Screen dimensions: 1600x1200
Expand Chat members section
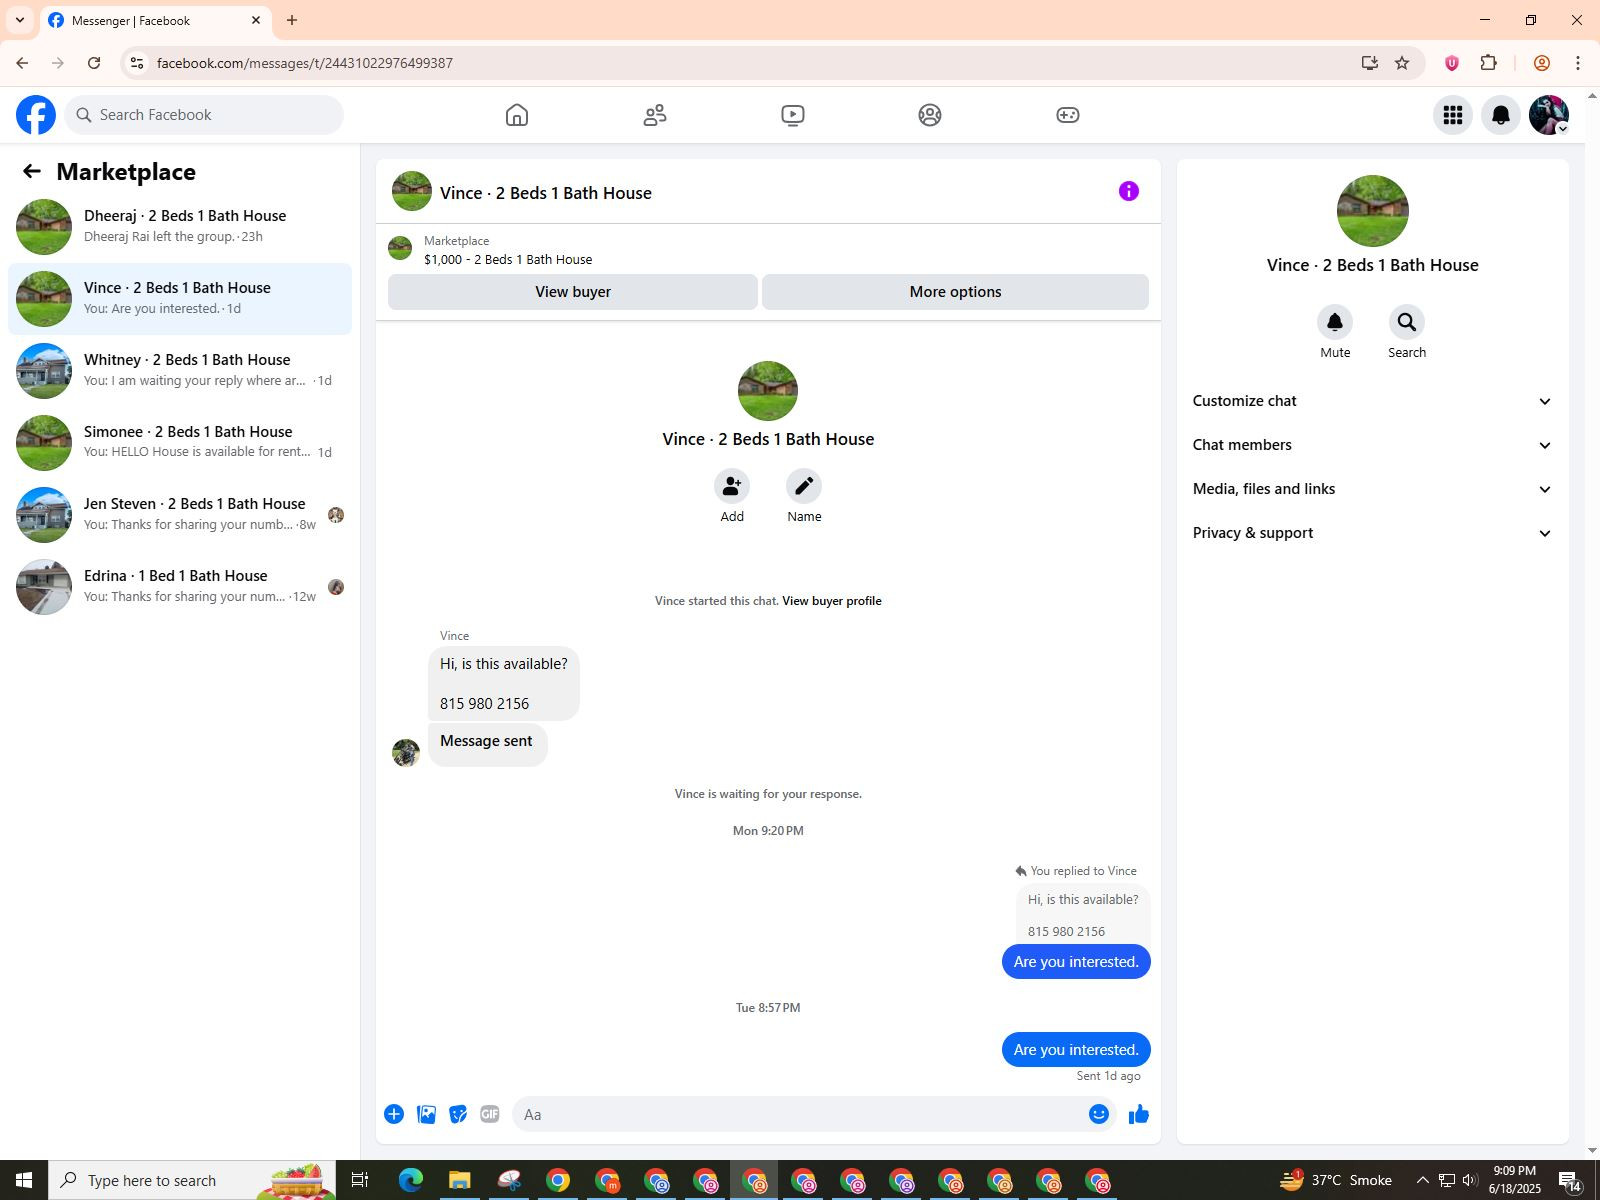(1372, 445)
